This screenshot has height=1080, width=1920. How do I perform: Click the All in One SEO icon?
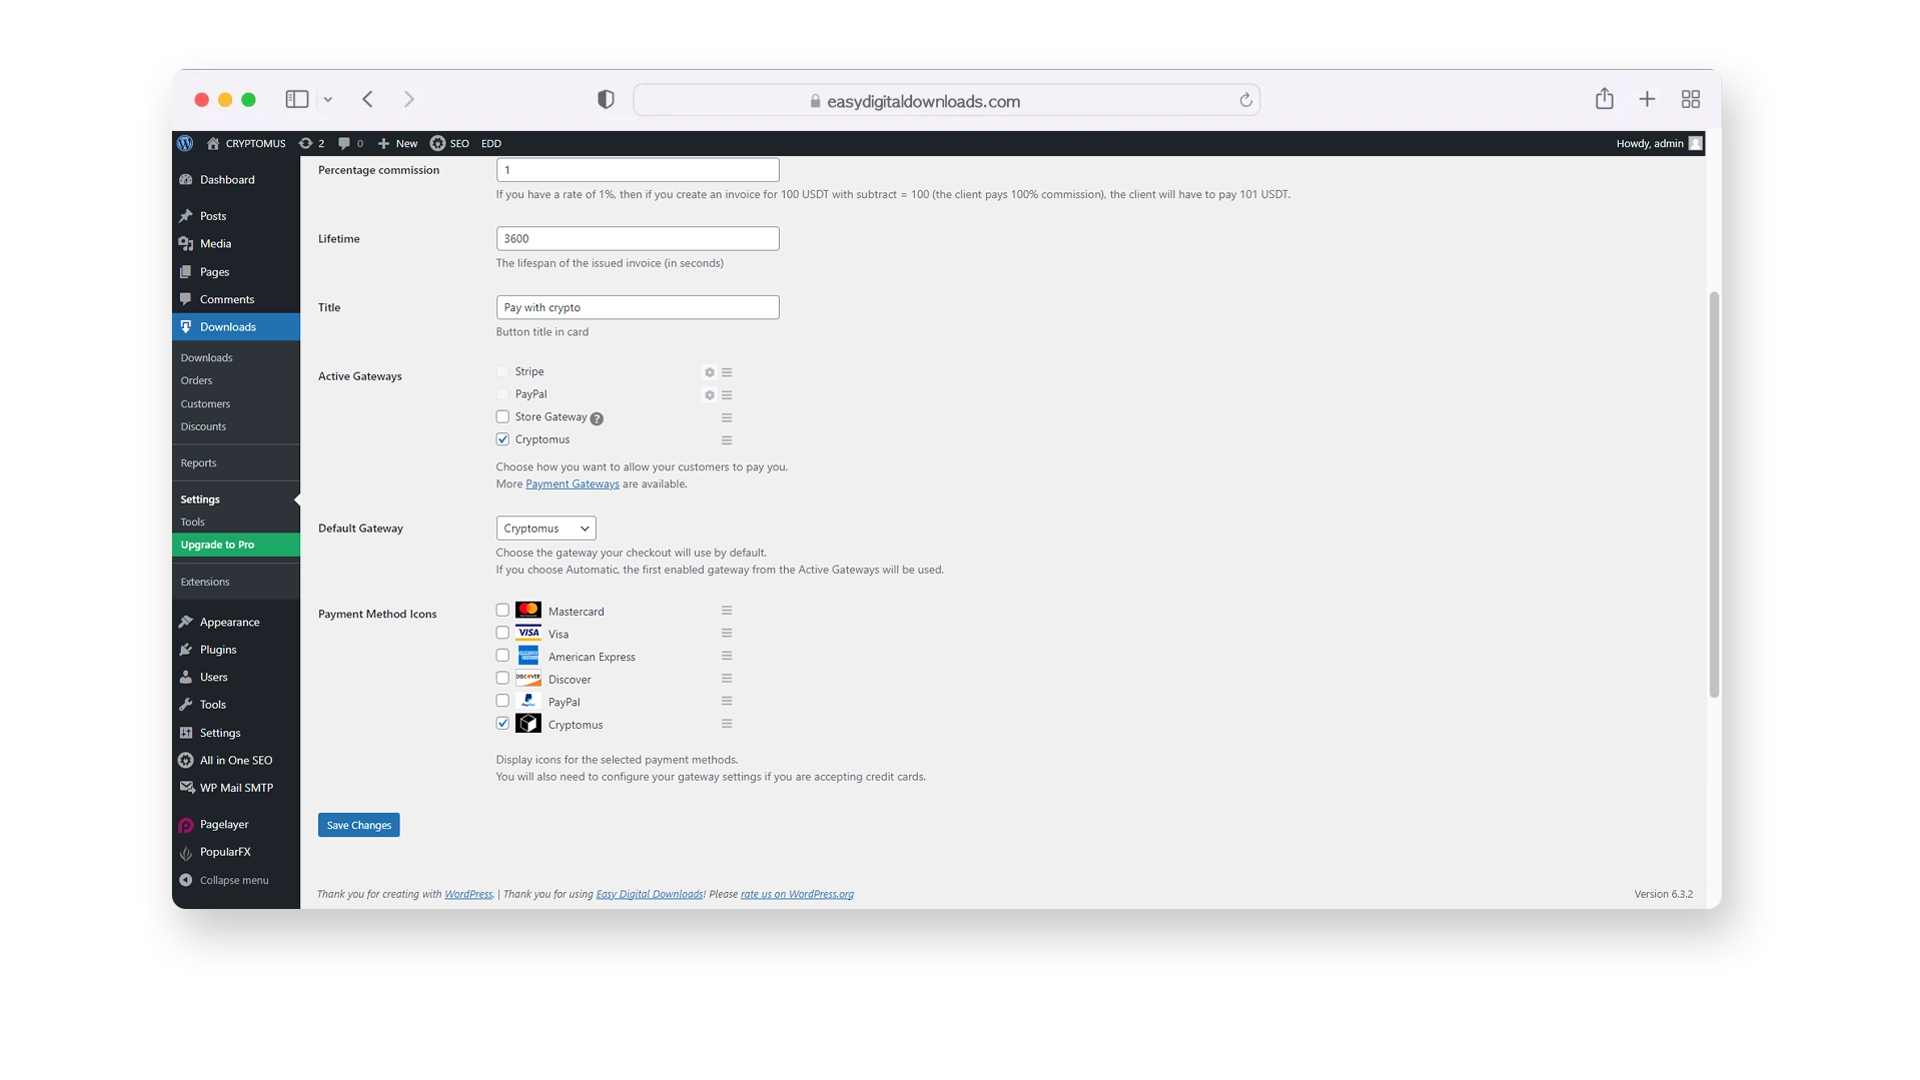pos(186,758)
